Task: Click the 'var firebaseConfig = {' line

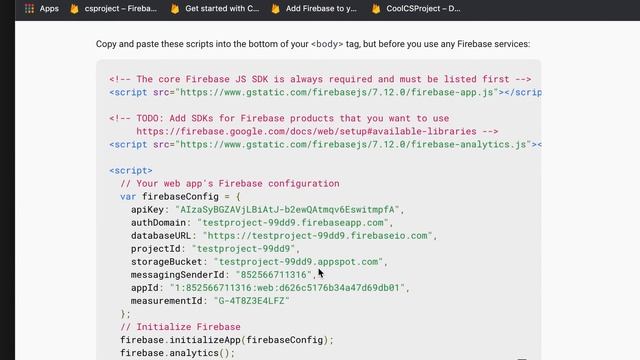Action: click(180, 197)
